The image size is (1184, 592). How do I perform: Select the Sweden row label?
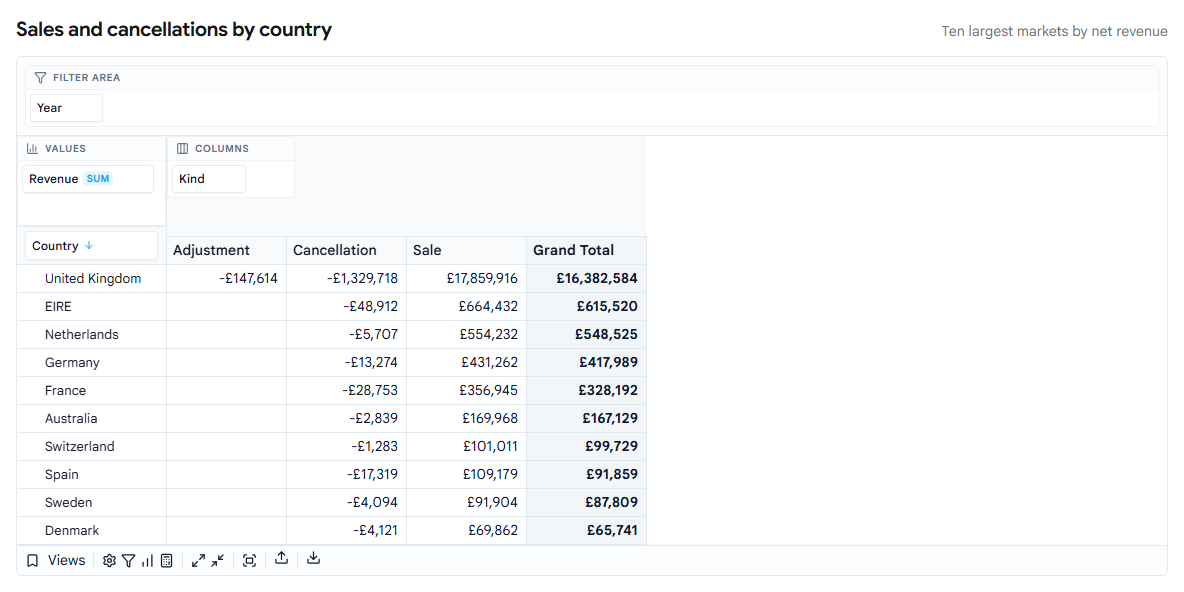tap(69, 502)
